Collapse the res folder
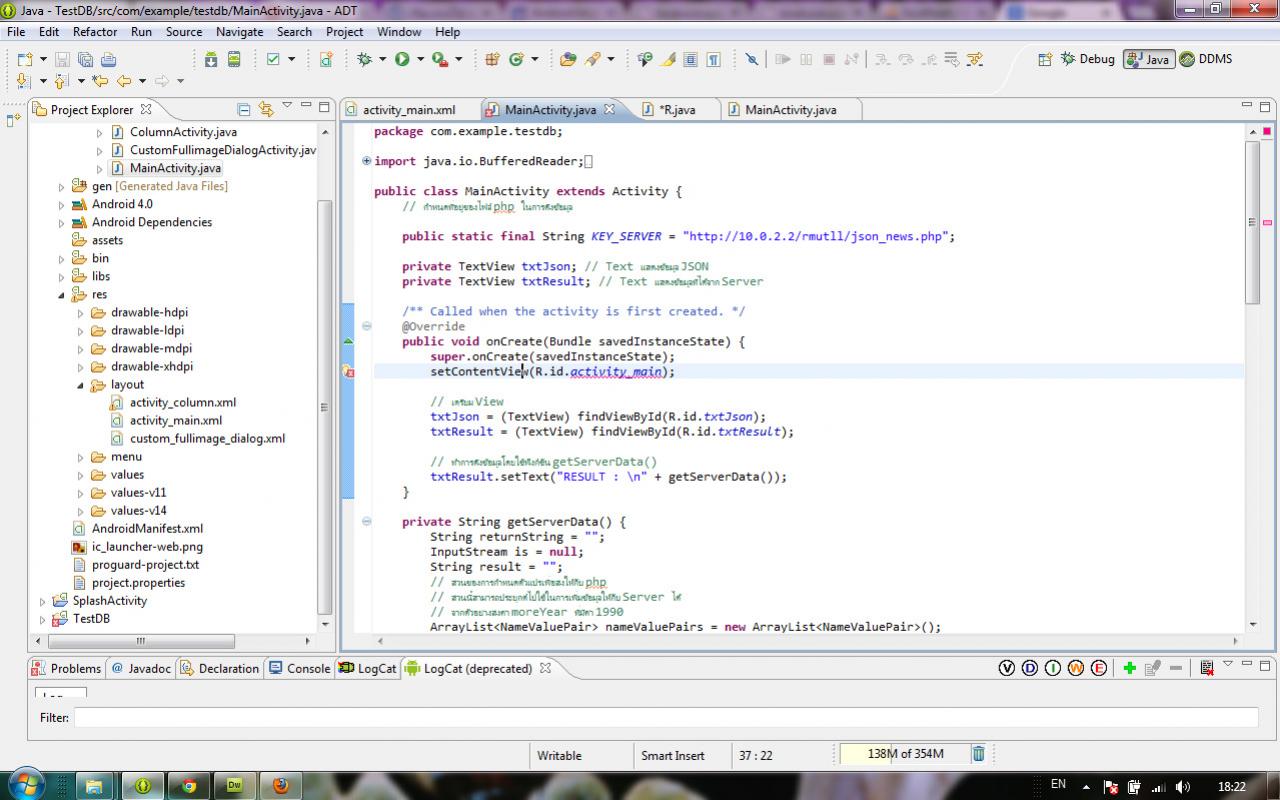This screenshot has width=1280, height=800. [x=61, y=295]
